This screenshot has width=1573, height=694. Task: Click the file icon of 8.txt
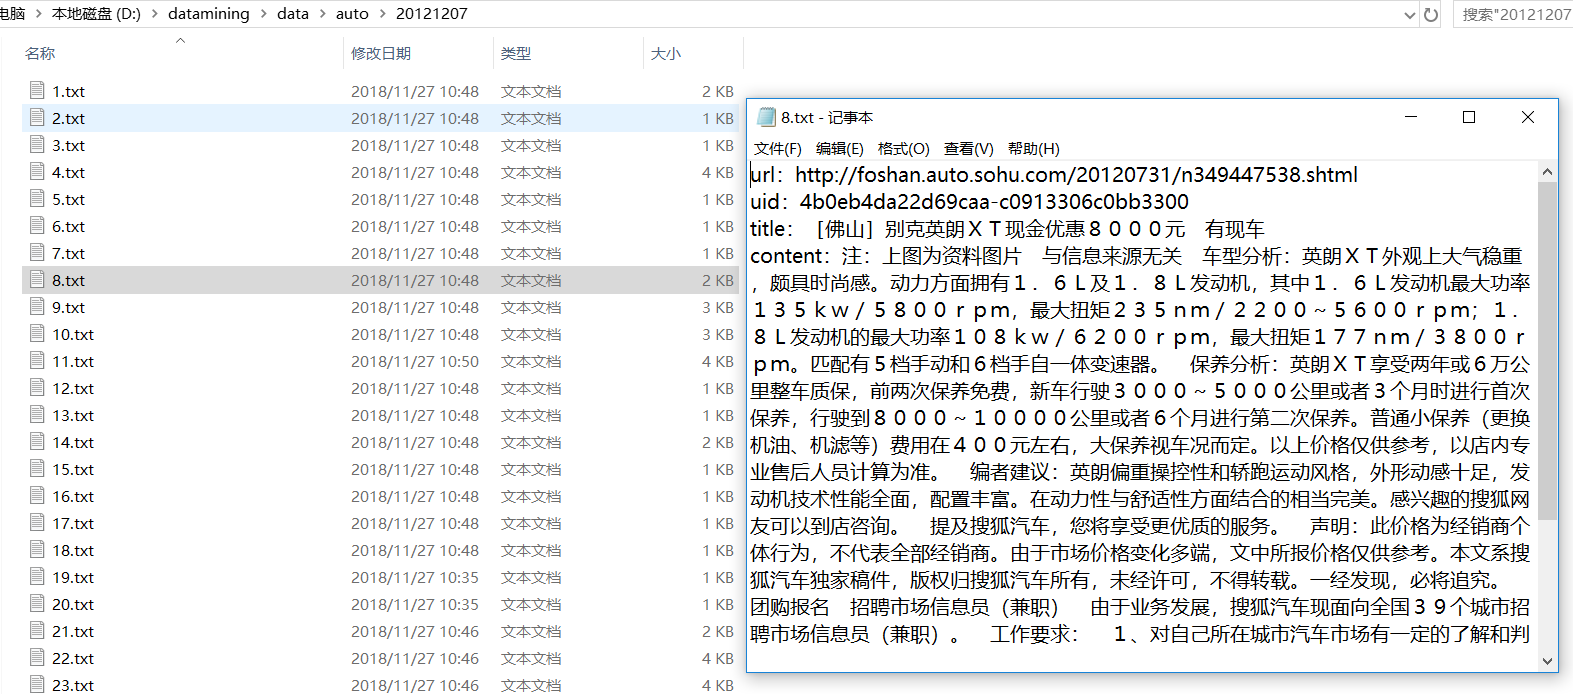[38, 279]
